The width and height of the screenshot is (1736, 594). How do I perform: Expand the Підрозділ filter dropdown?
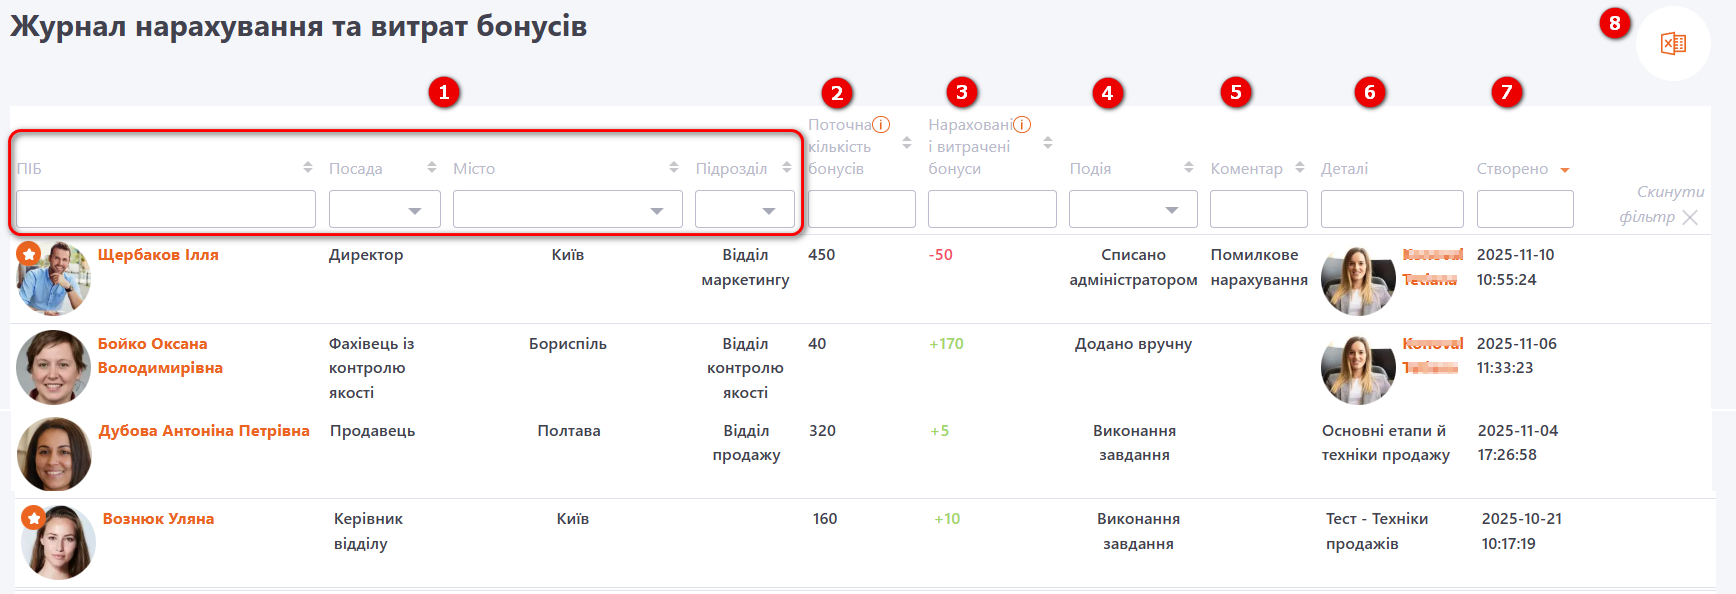pos(745,210)
